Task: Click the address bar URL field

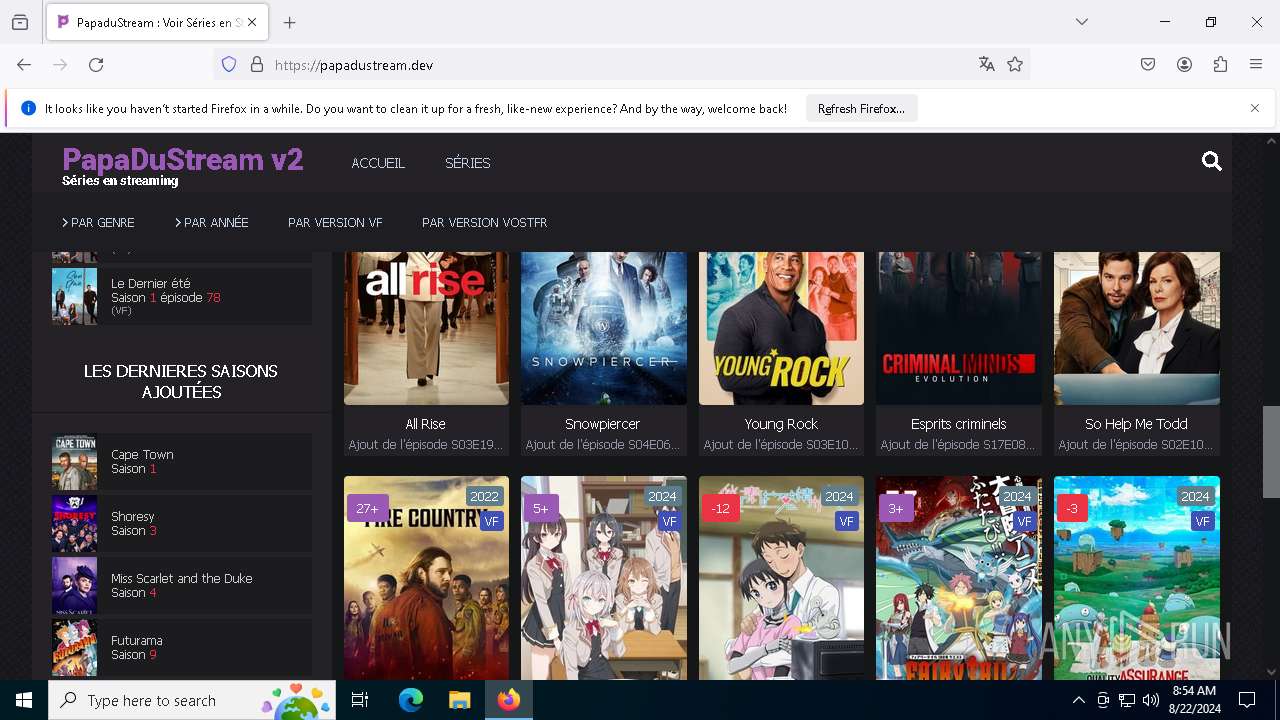Action: click(x=620, y=65)
